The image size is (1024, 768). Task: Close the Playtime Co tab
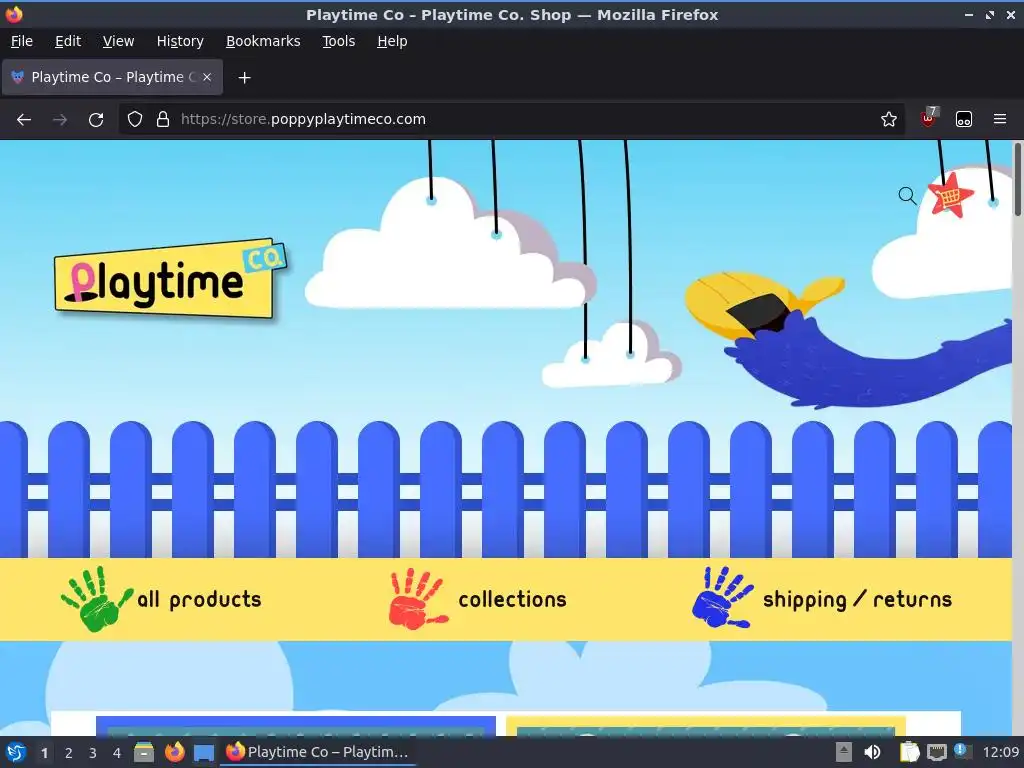(x=207, y=77)
